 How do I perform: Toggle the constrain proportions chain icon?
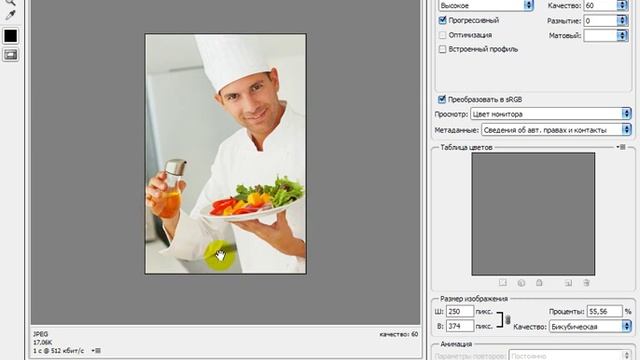click(508, 319)
